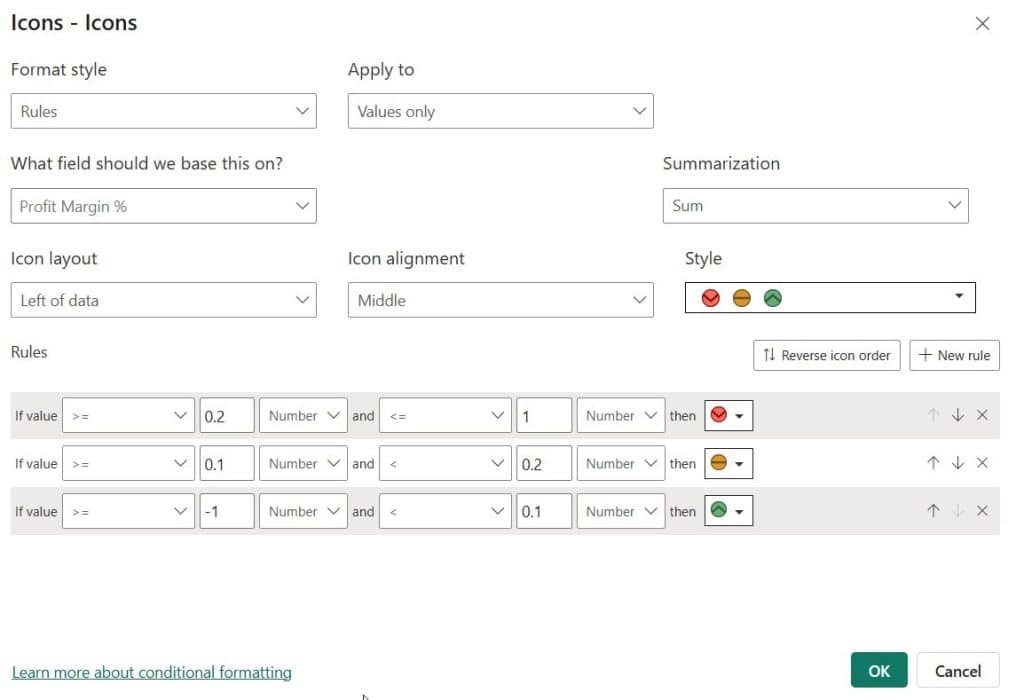Viewport: 1024px width, 700px height.
Task: Edit first rule's upper value 1 field
Action: point(544,415)
